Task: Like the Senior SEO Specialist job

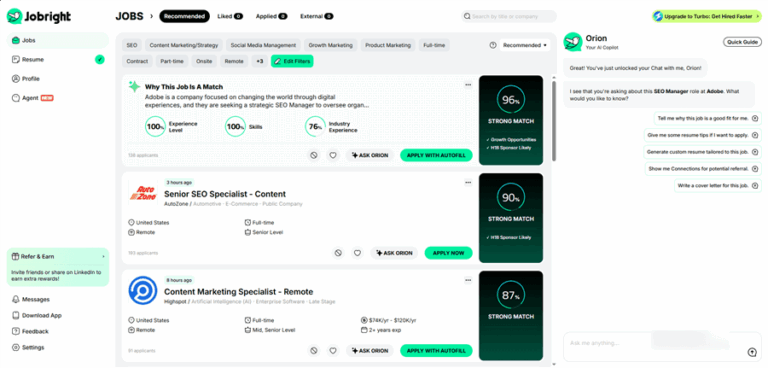Action: [x=358, y=253]
